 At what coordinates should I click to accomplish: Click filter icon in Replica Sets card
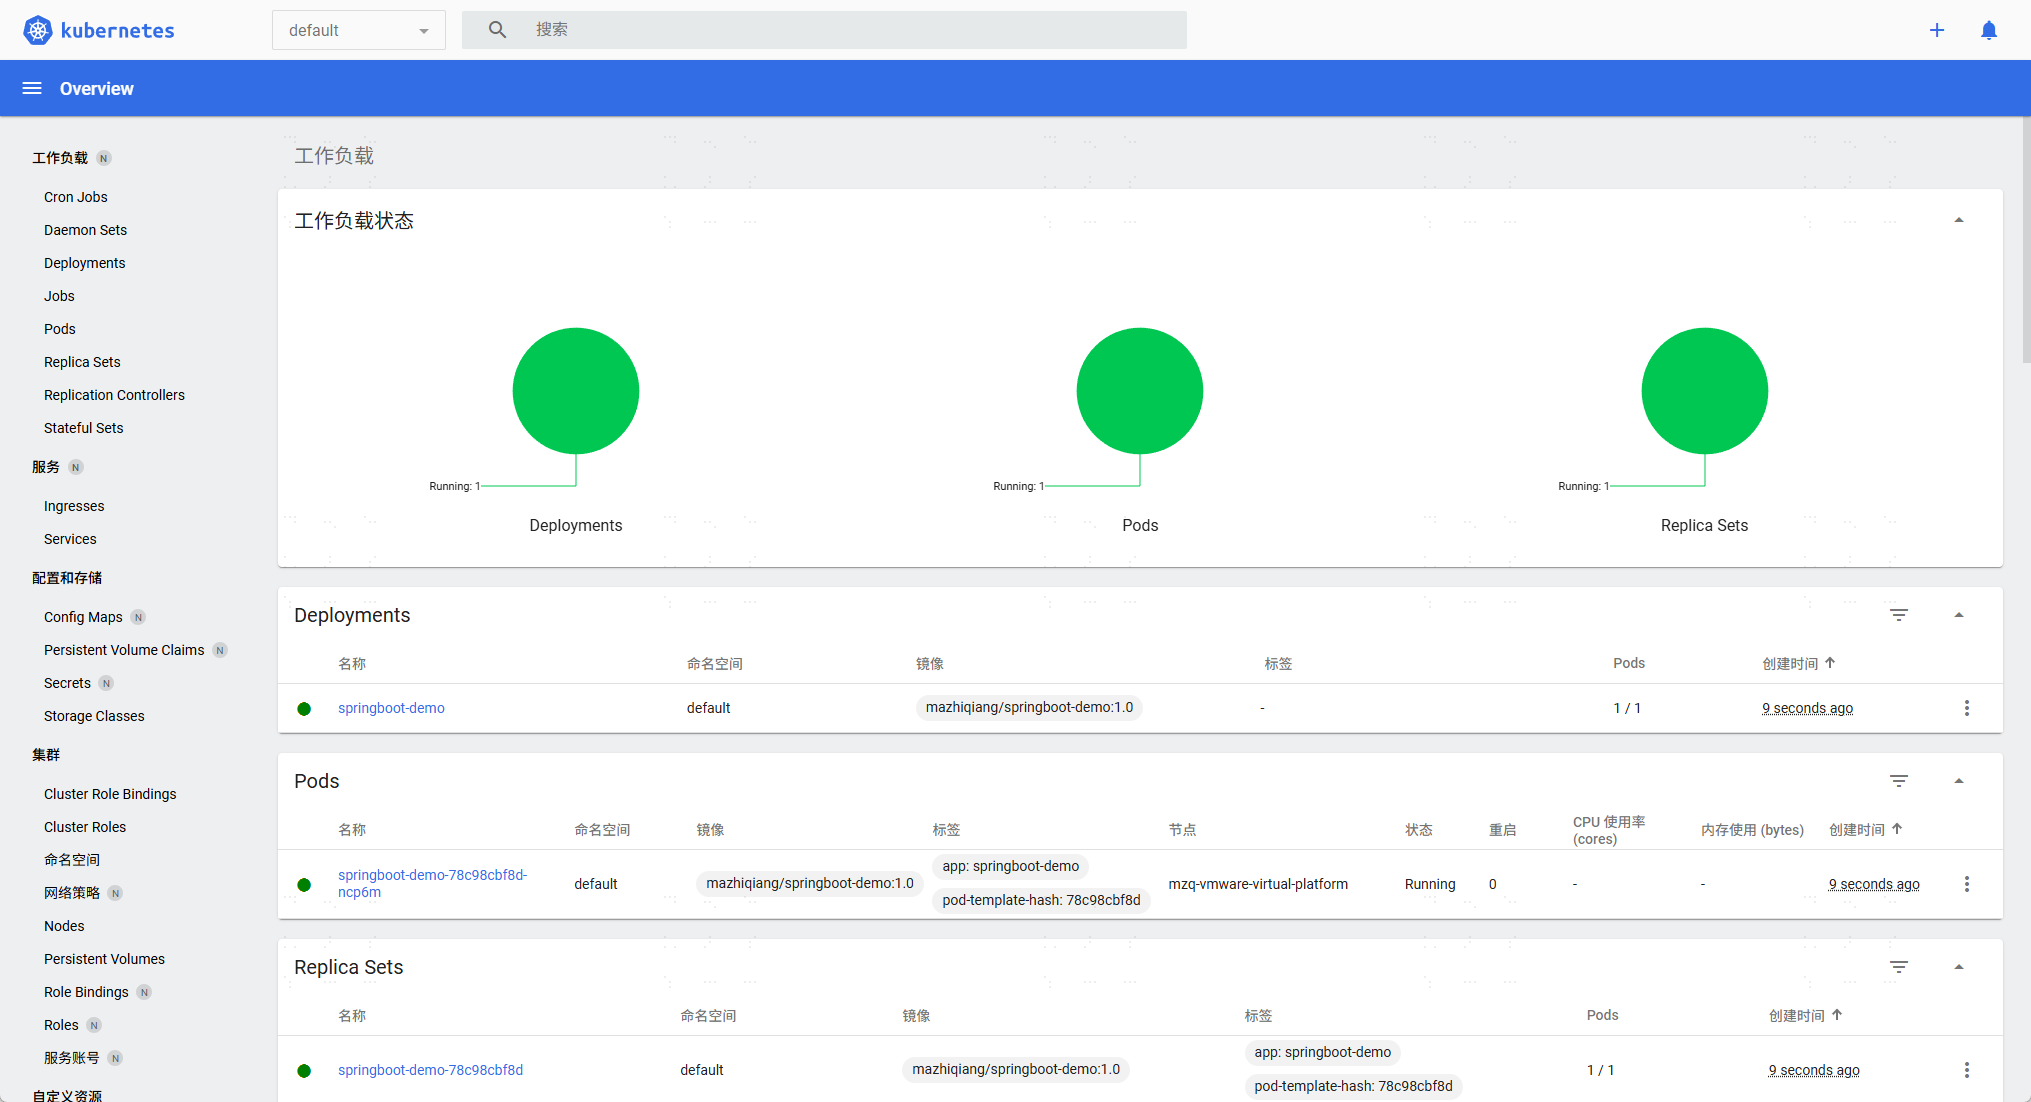(1899, 967)
